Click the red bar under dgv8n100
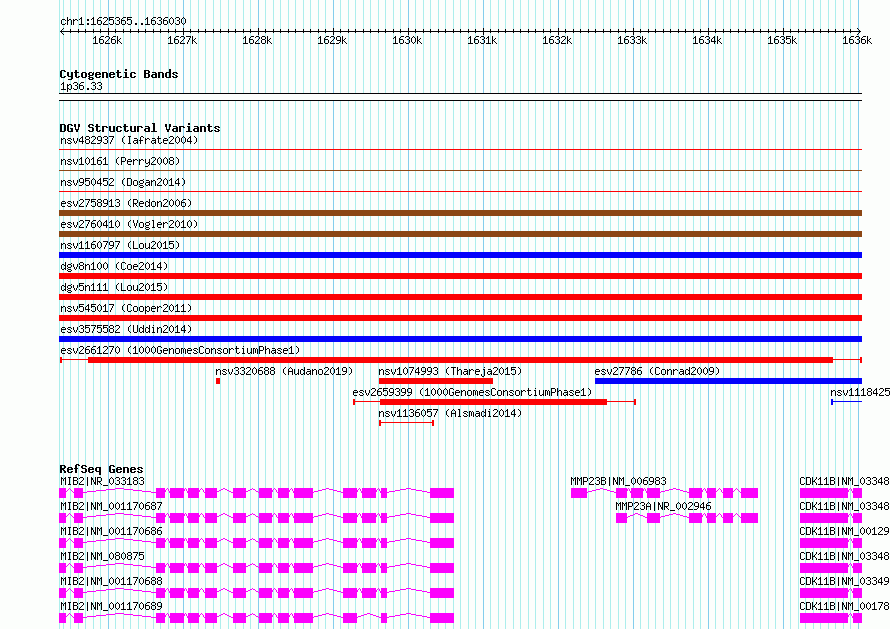The image size is (890, 629). [460, 276]
